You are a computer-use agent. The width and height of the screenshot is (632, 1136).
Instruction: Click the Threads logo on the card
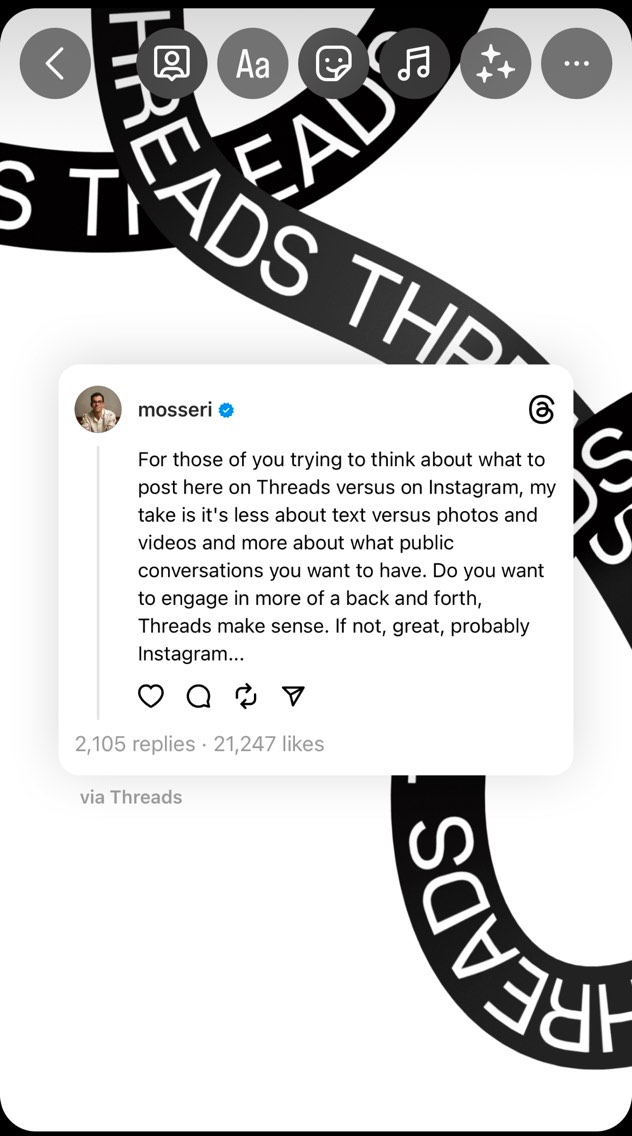[541, 410]
